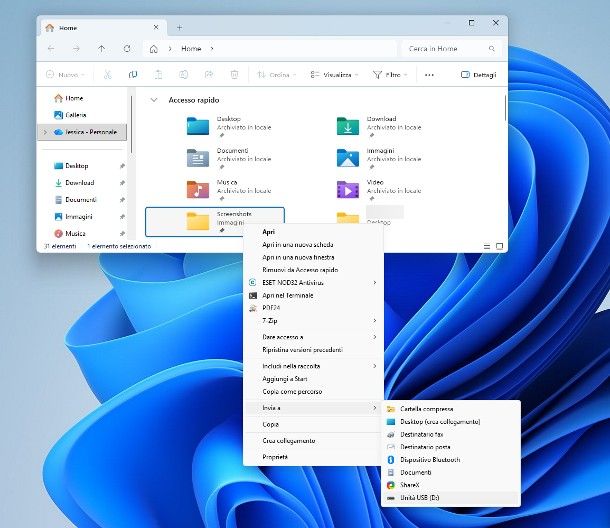Collapse the Accesso rapido section
610x528 pixels.
coord(154,100)
